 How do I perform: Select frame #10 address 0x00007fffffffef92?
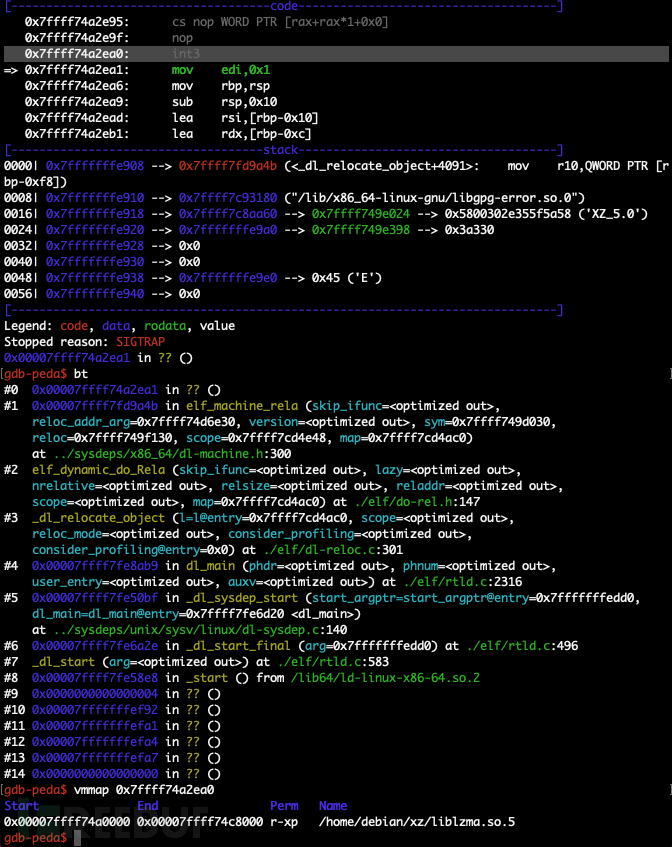[x=95, y=710]
